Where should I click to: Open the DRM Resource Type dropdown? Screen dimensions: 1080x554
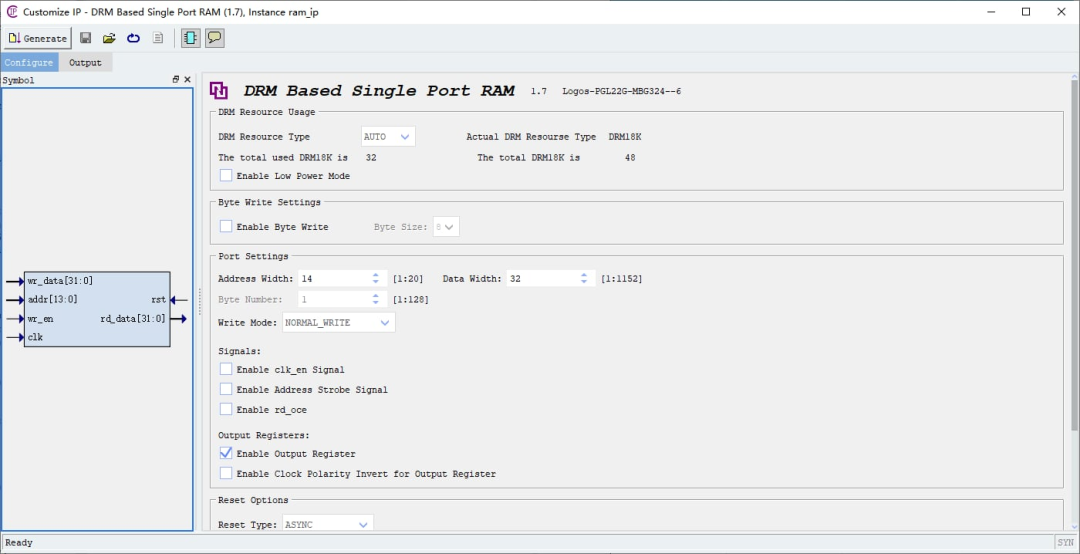388,137
